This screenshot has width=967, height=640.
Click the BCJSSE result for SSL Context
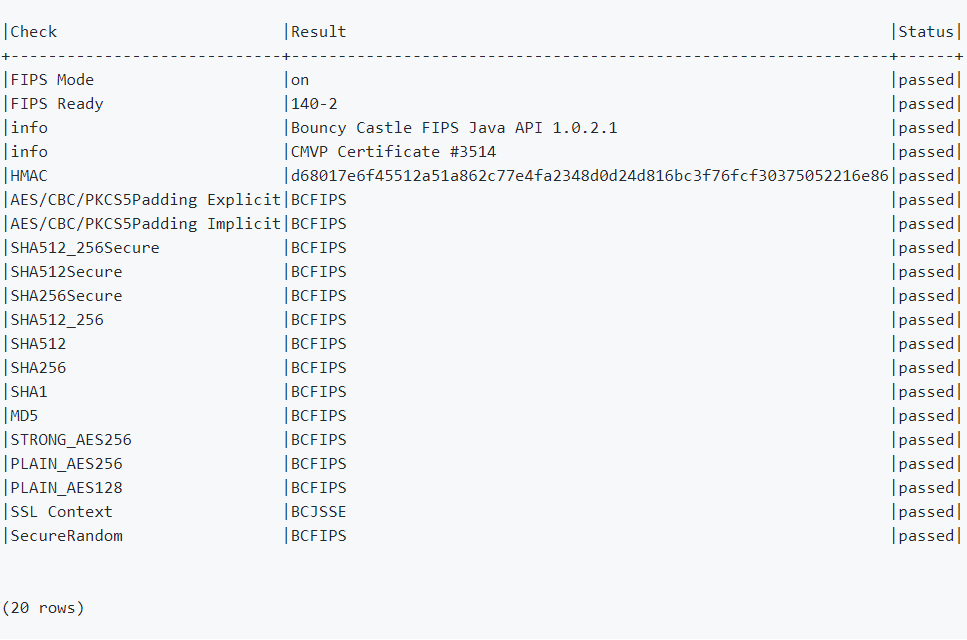319,512
